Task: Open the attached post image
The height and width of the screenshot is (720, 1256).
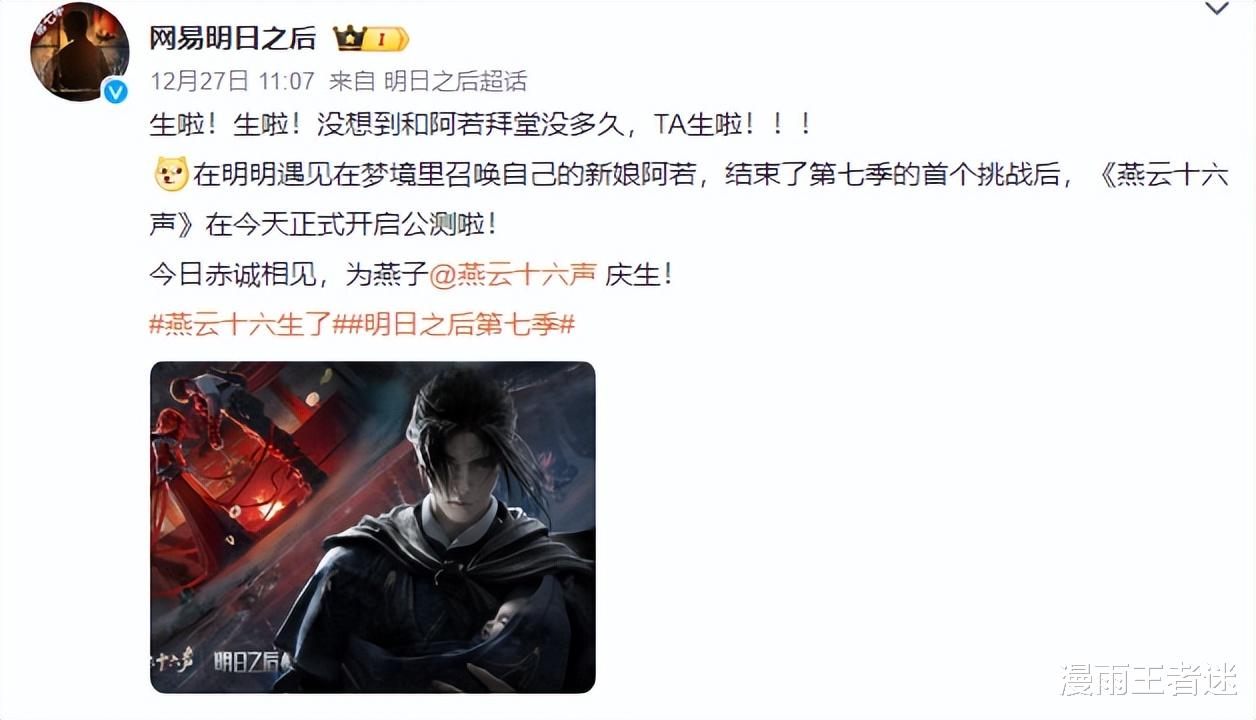Action: pyautogui.click(x=373, y=527)
